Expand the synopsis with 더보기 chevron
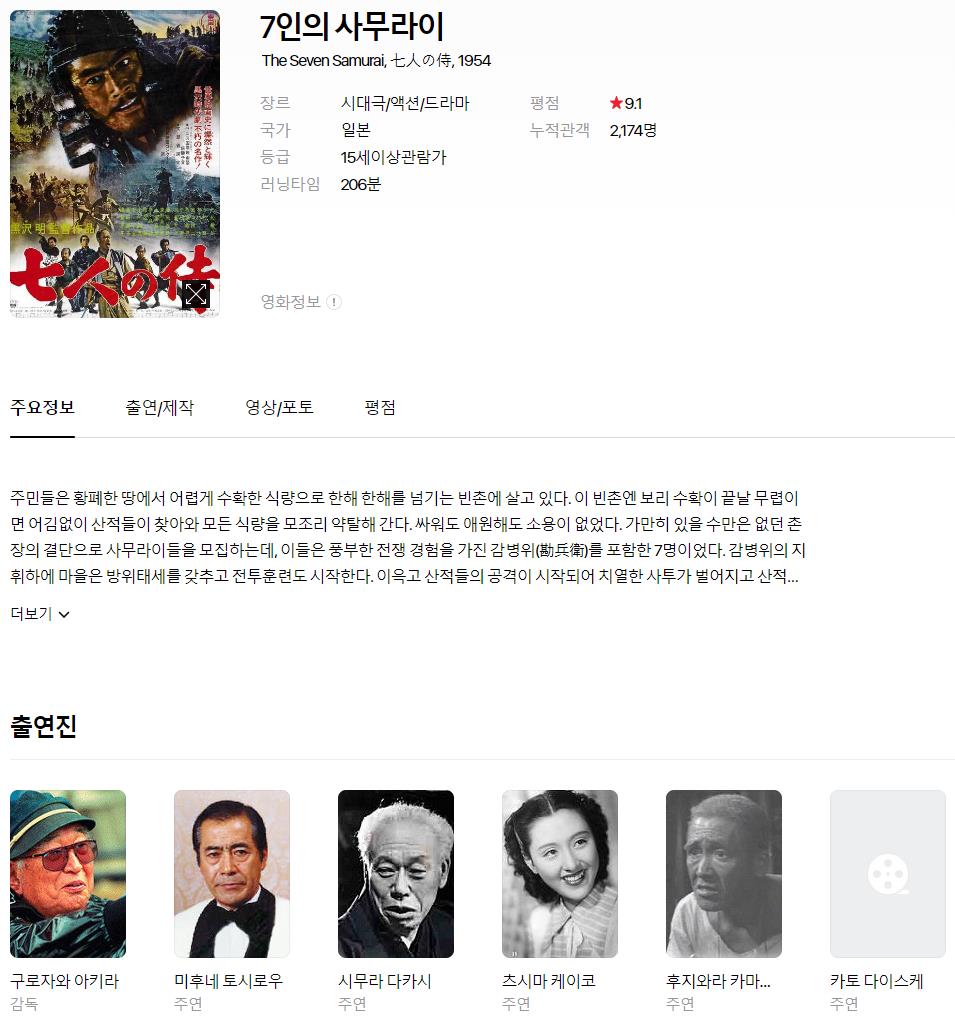The image size is (955, 1019). (x=40, y=613)
